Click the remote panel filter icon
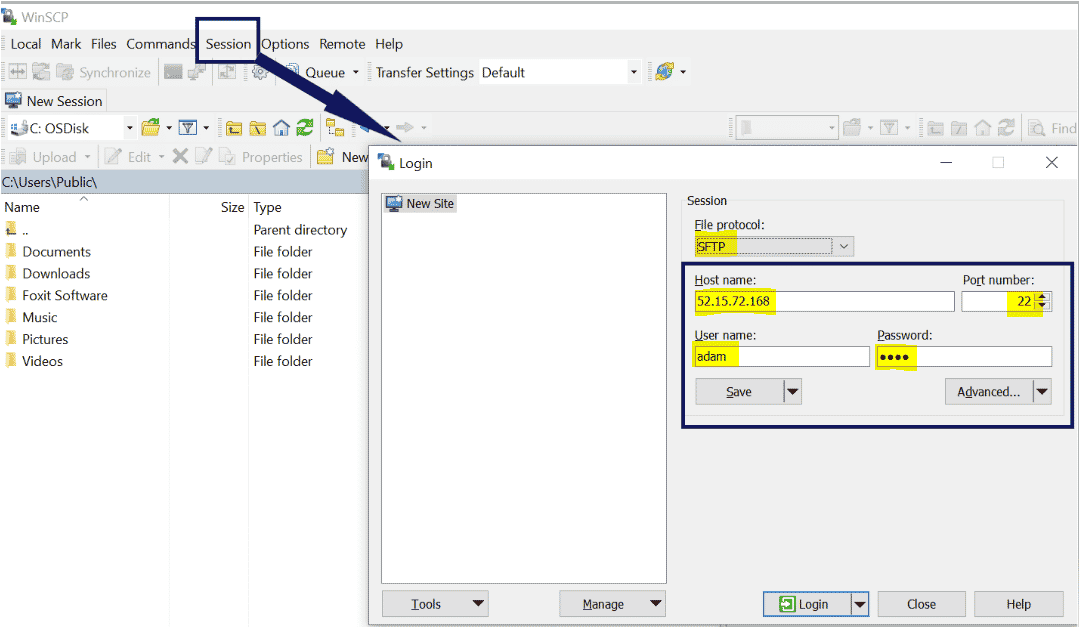The height and width of the screenshot is (628, 1080). point(889,127)
